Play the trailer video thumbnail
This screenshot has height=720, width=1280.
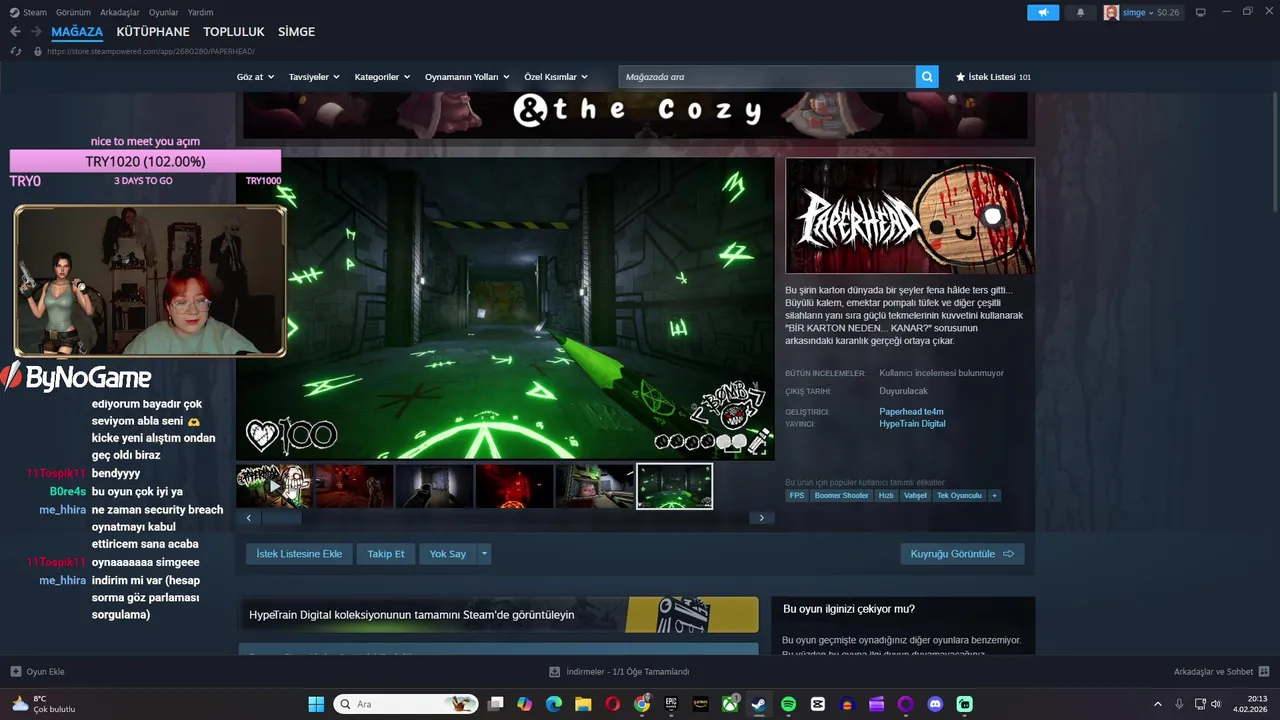(x=274, y=486)
